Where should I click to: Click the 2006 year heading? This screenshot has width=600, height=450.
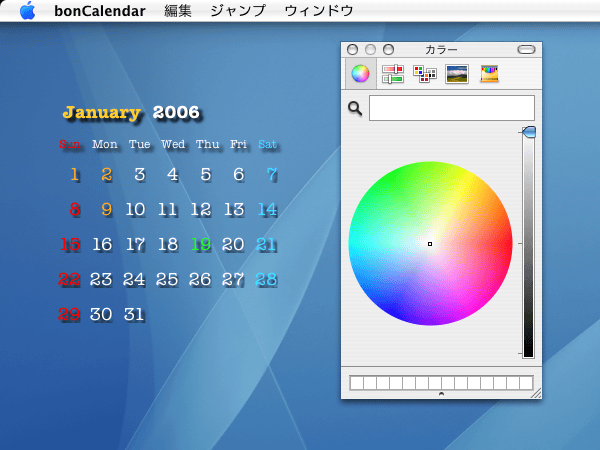tap(176, 112)
